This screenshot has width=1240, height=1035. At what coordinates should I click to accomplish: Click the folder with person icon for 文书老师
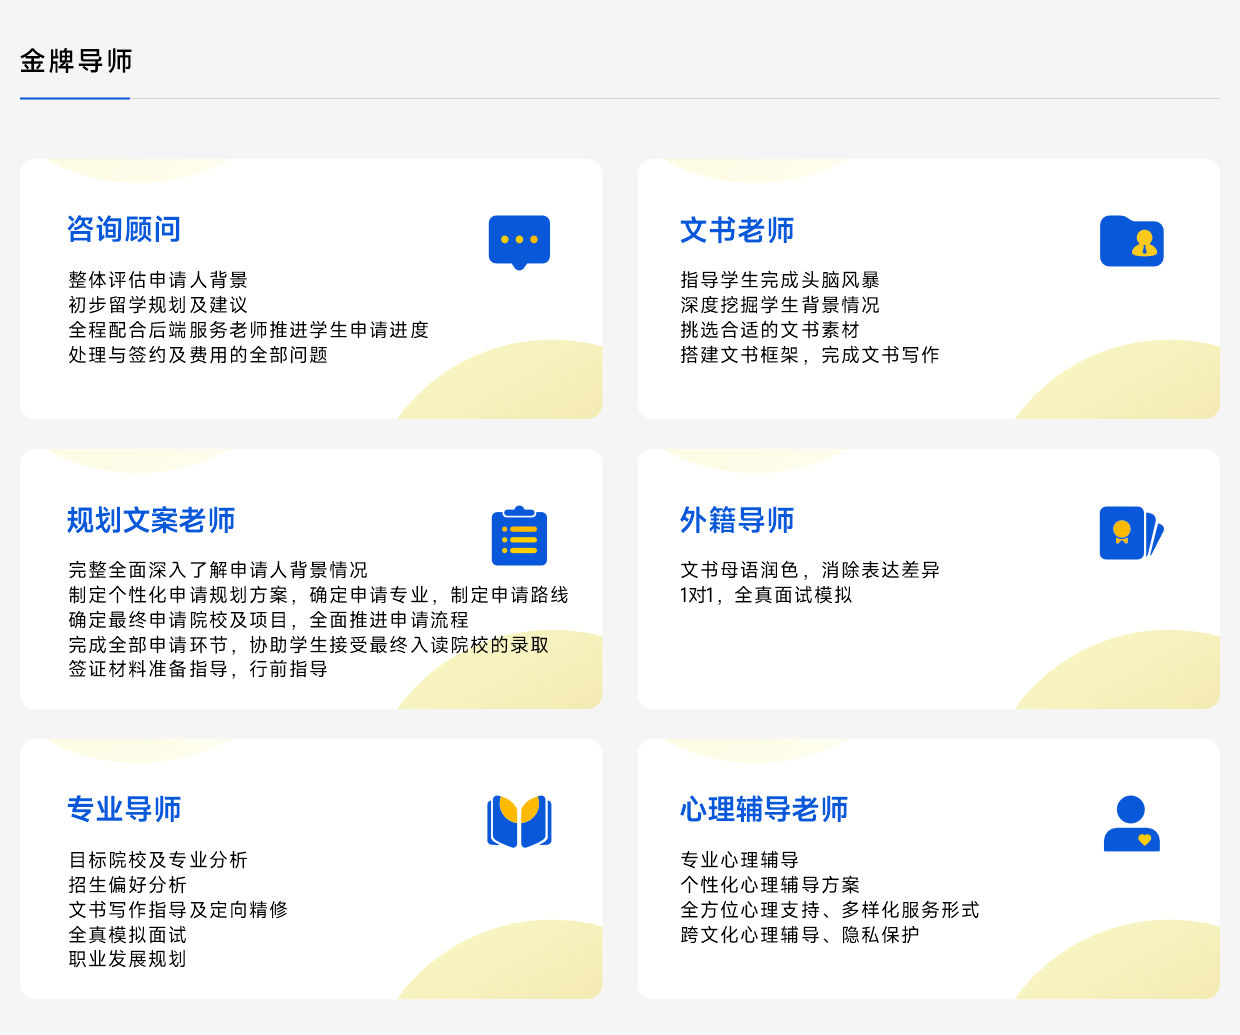click(1131, 241)
